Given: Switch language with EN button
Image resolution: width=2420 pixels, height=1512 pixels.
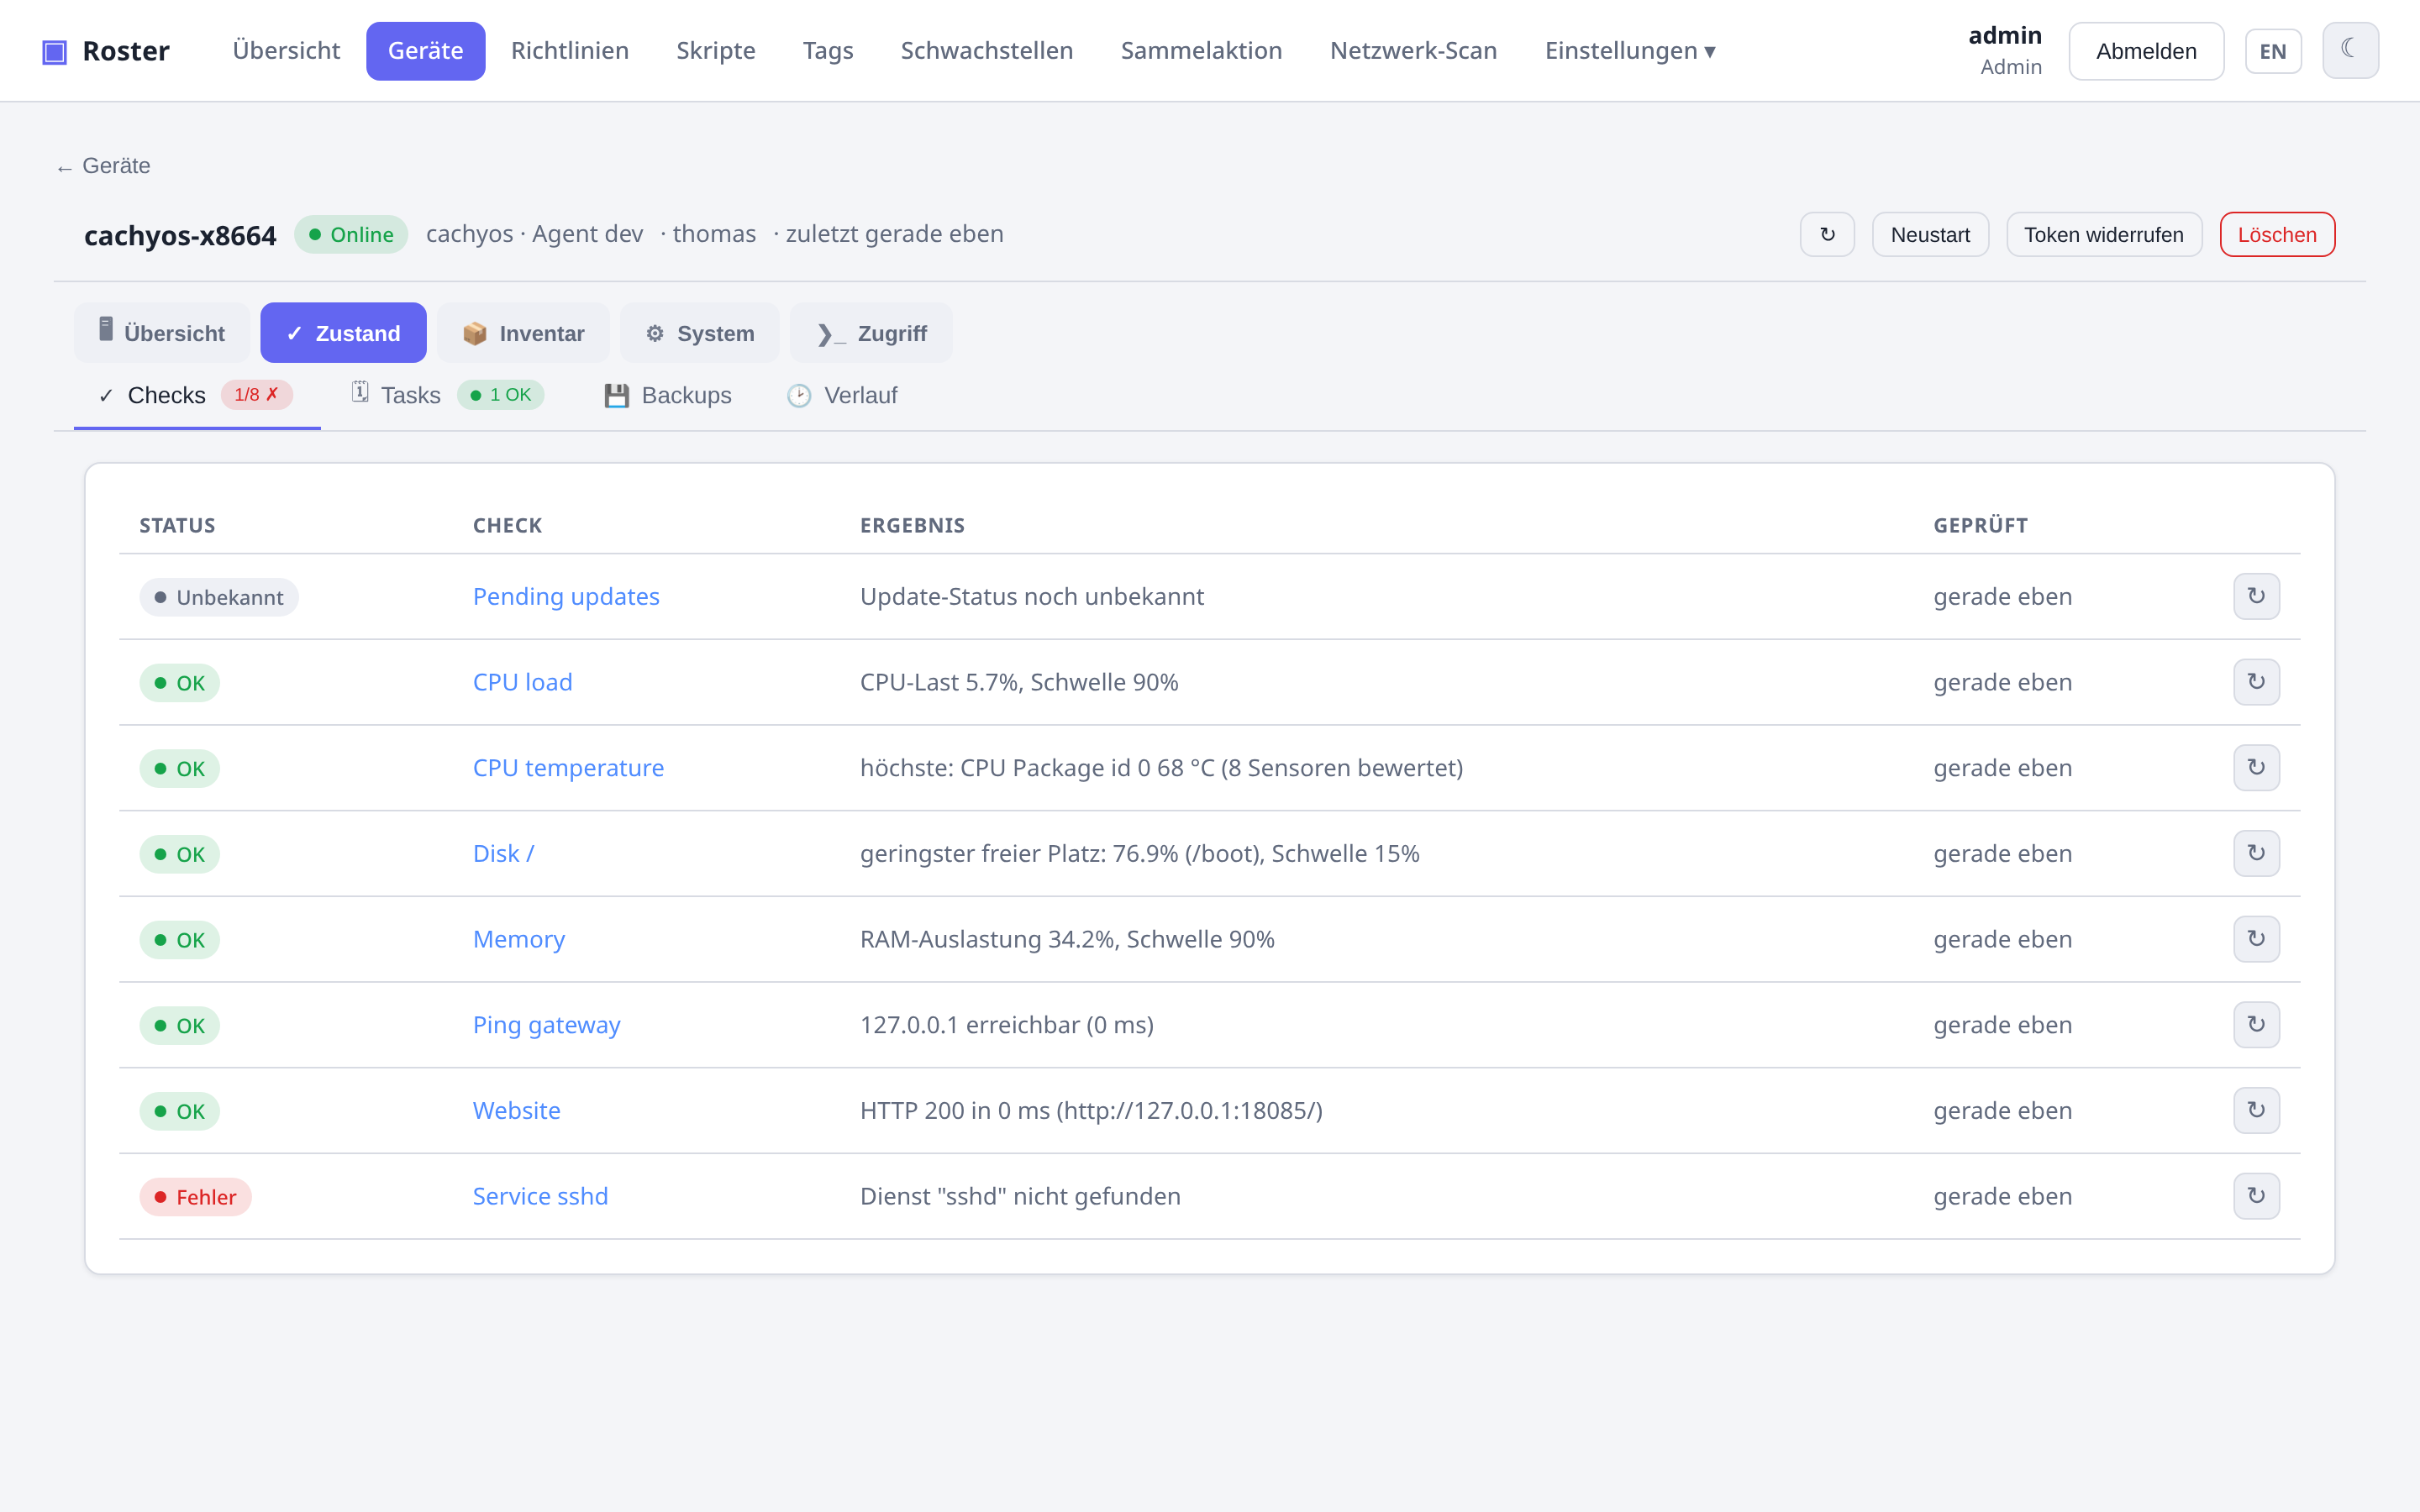Looking at the screenshot, I should pyautogui.click(x=2273, y=51).
